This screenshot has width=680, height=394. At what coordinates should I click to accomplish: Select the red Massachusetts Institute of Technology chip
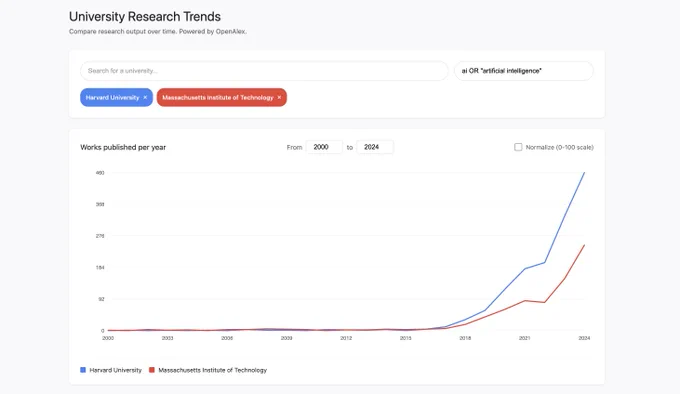pos(222,98)
